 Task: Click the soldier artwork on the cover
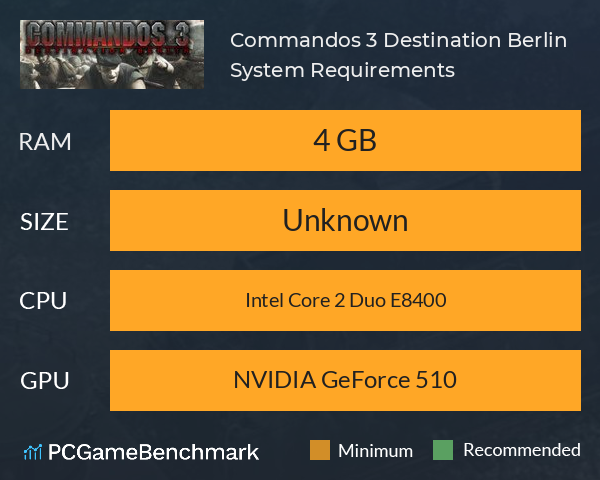(111, 72)
